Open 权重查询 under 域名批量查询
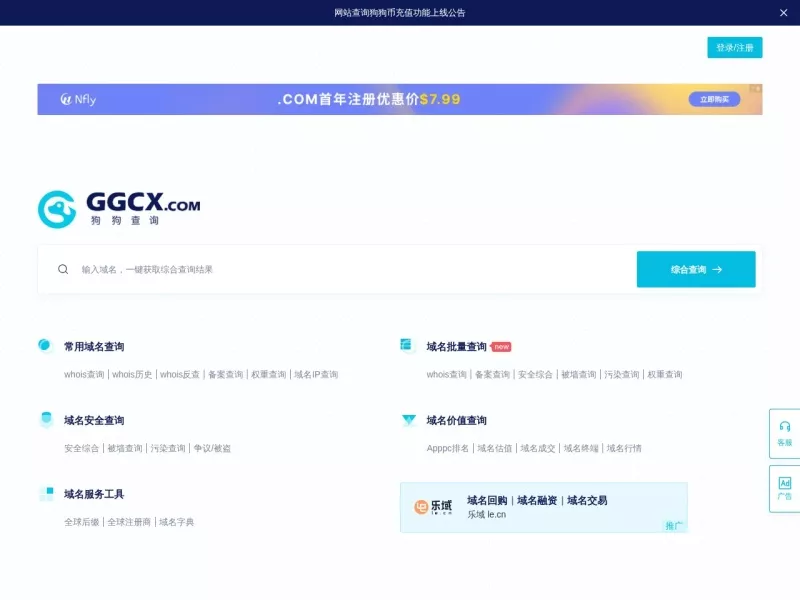The width and height of the screenshot is (800, 600). pos(665,374)
